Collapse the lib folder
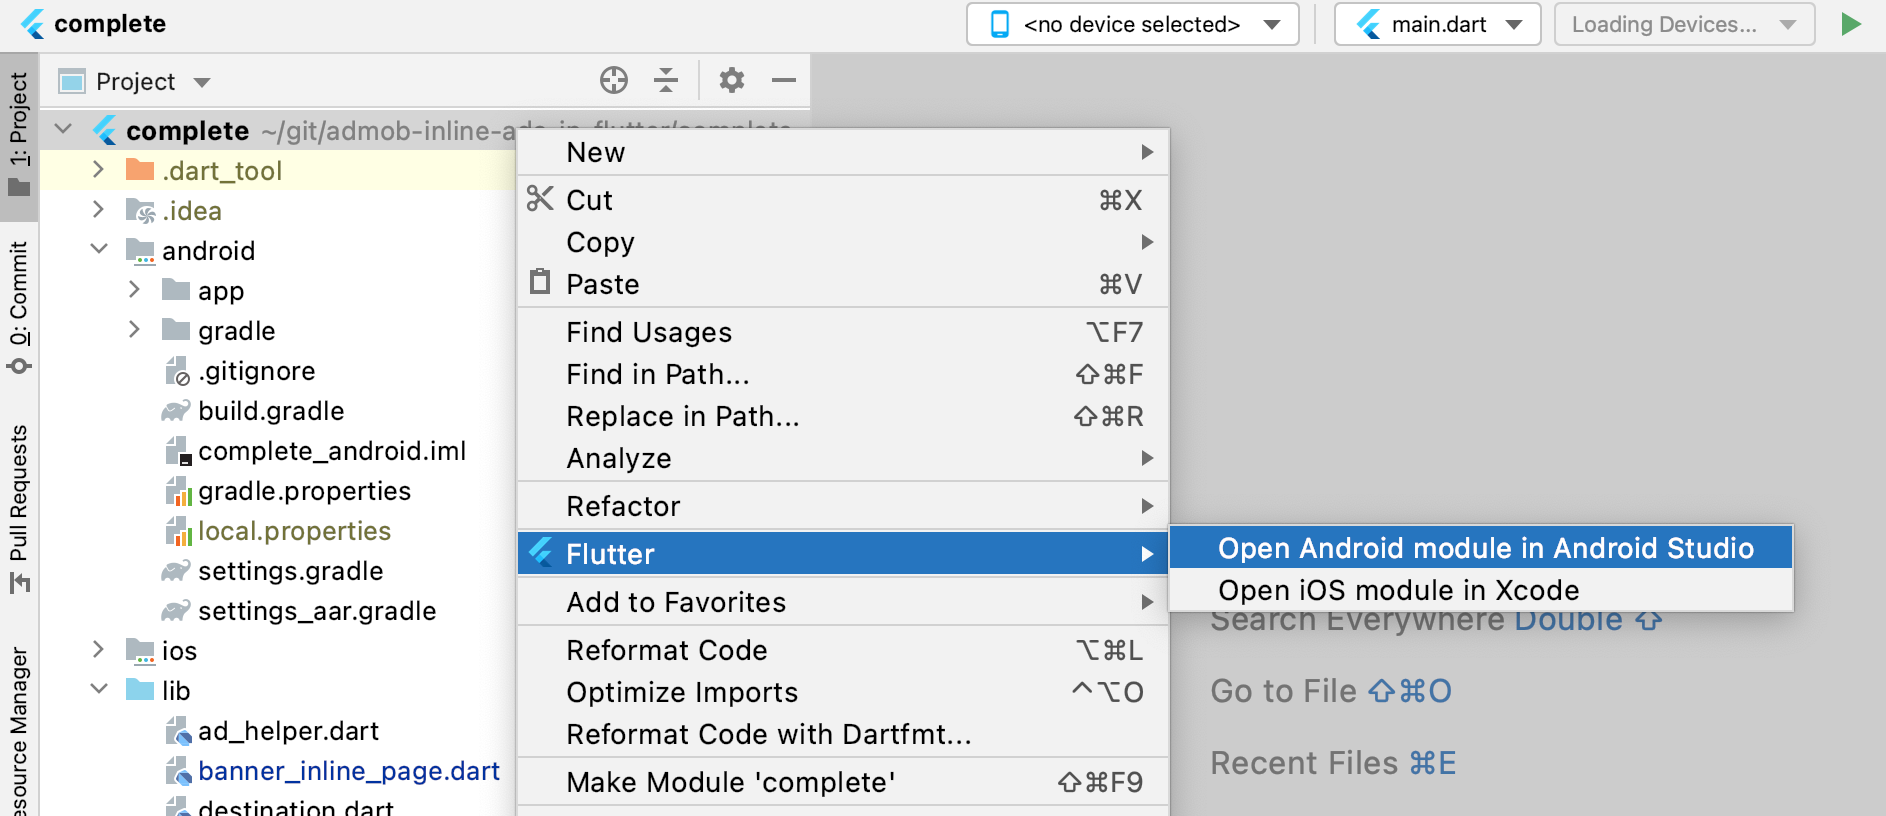Image resolution: width=1886 pixels, height=816 pixels. (98, 689)
